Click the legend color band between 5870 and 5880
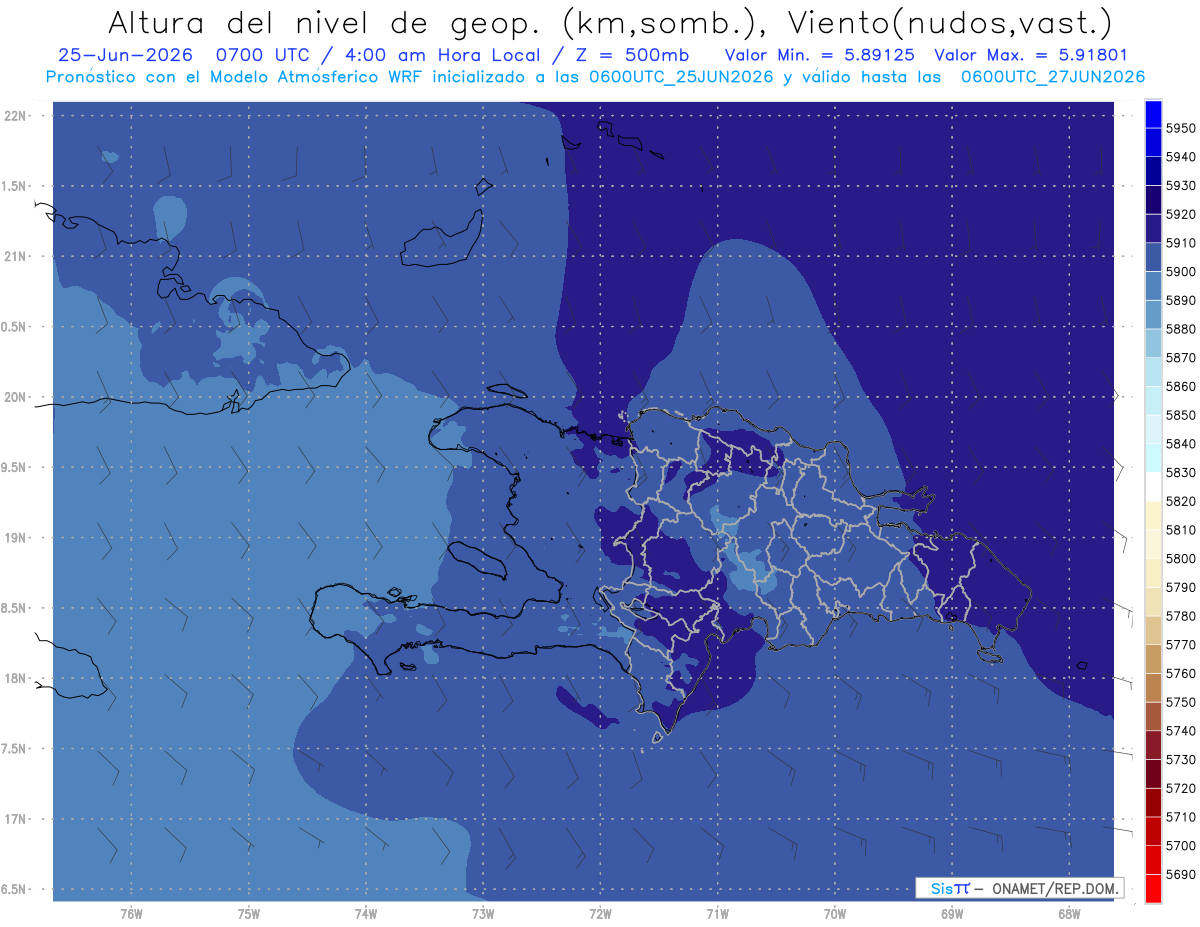The height and width of the screenshot is (927, 1200). (x=1152, y=344)
